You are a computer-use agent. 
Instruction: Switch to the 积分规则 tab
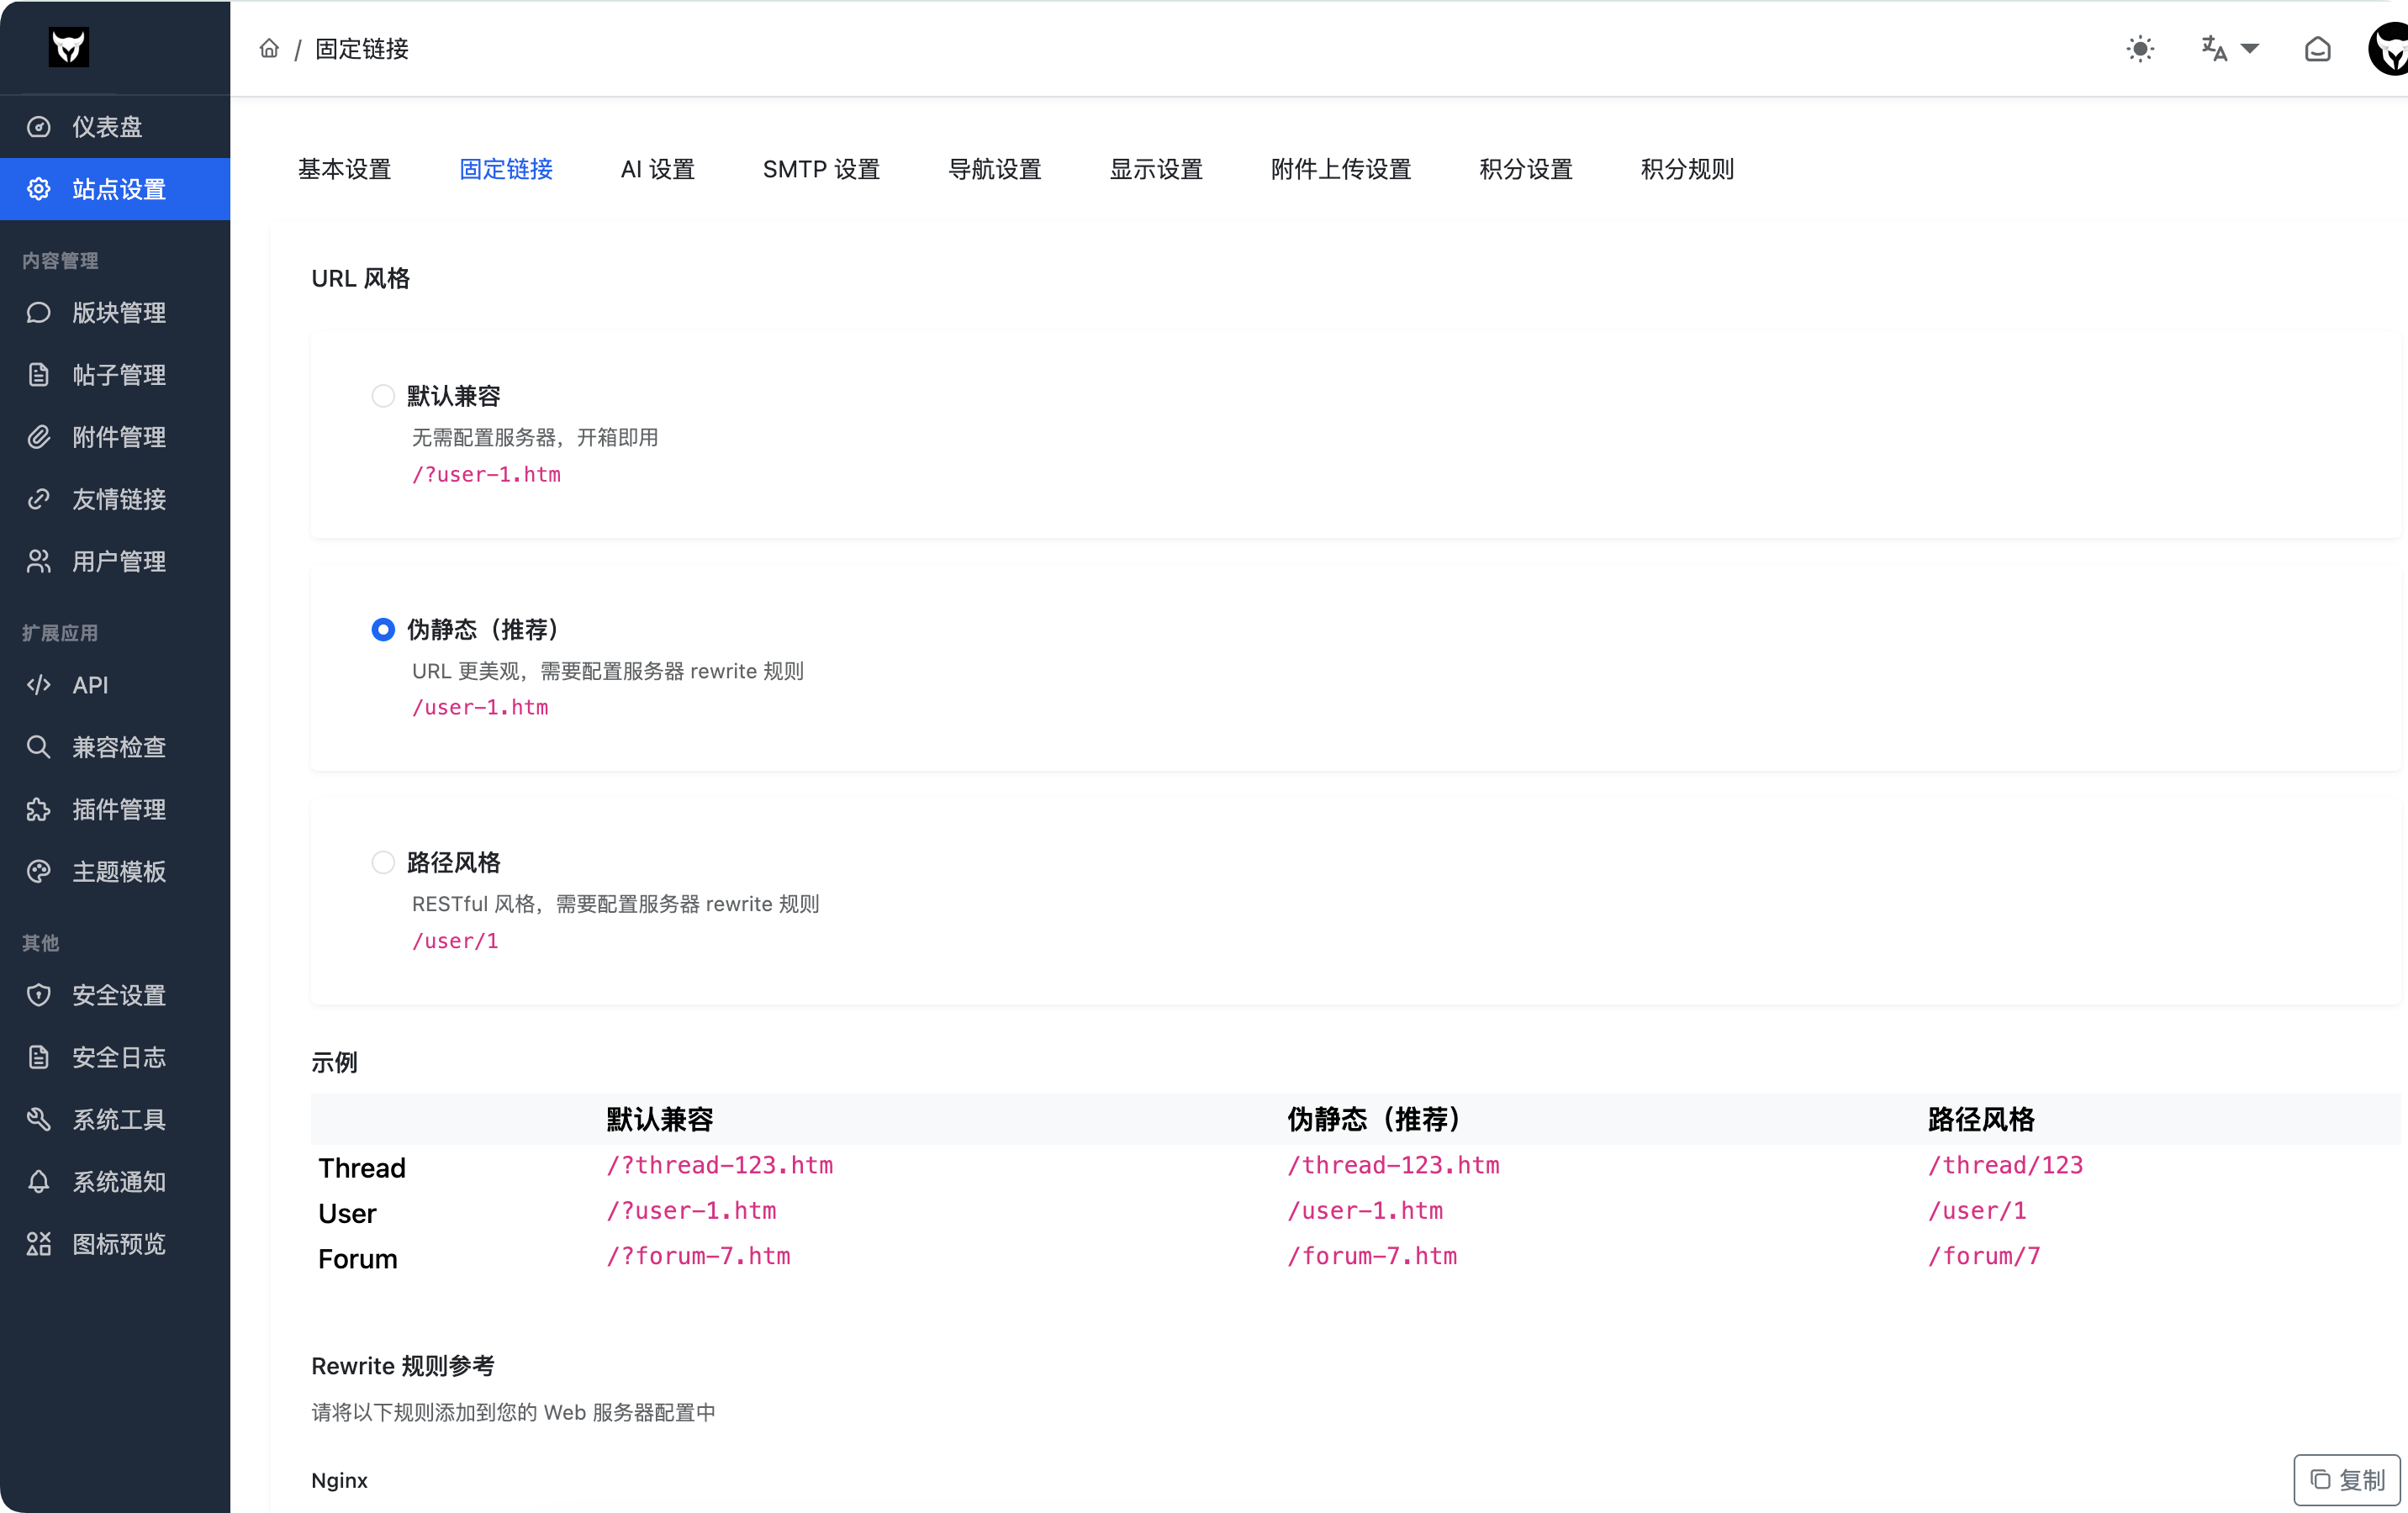[1687, 169]
